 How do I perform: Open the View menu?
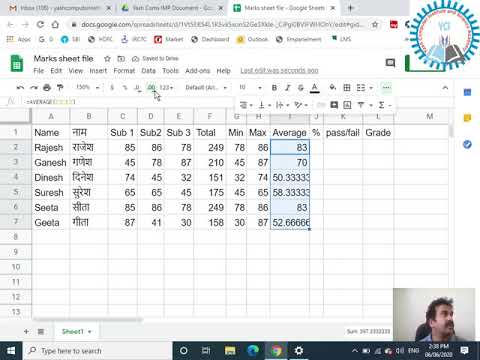pos(76,71)
